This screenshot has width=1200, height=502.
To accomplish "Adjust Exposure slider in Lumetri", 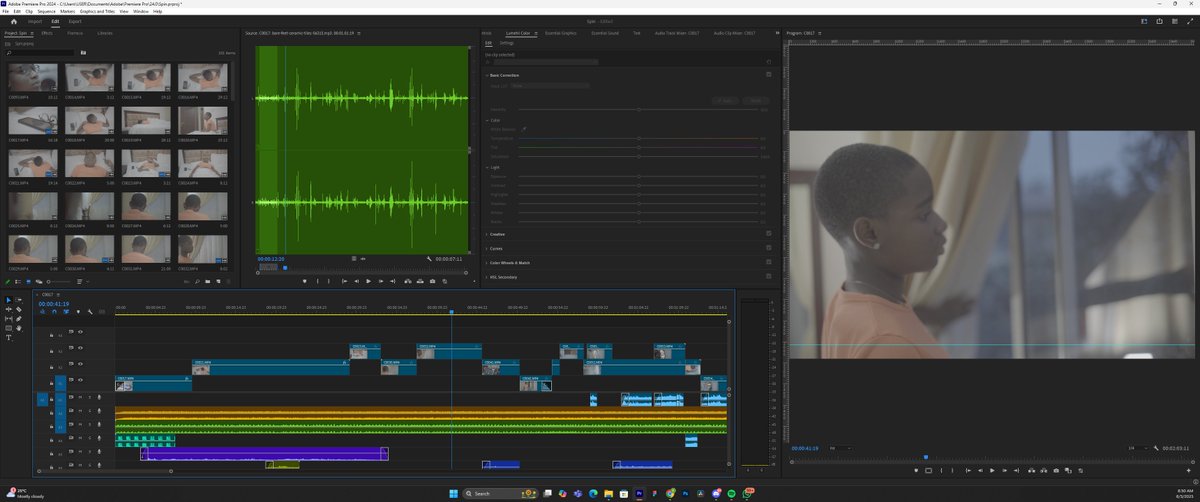I will click(638, 176).
